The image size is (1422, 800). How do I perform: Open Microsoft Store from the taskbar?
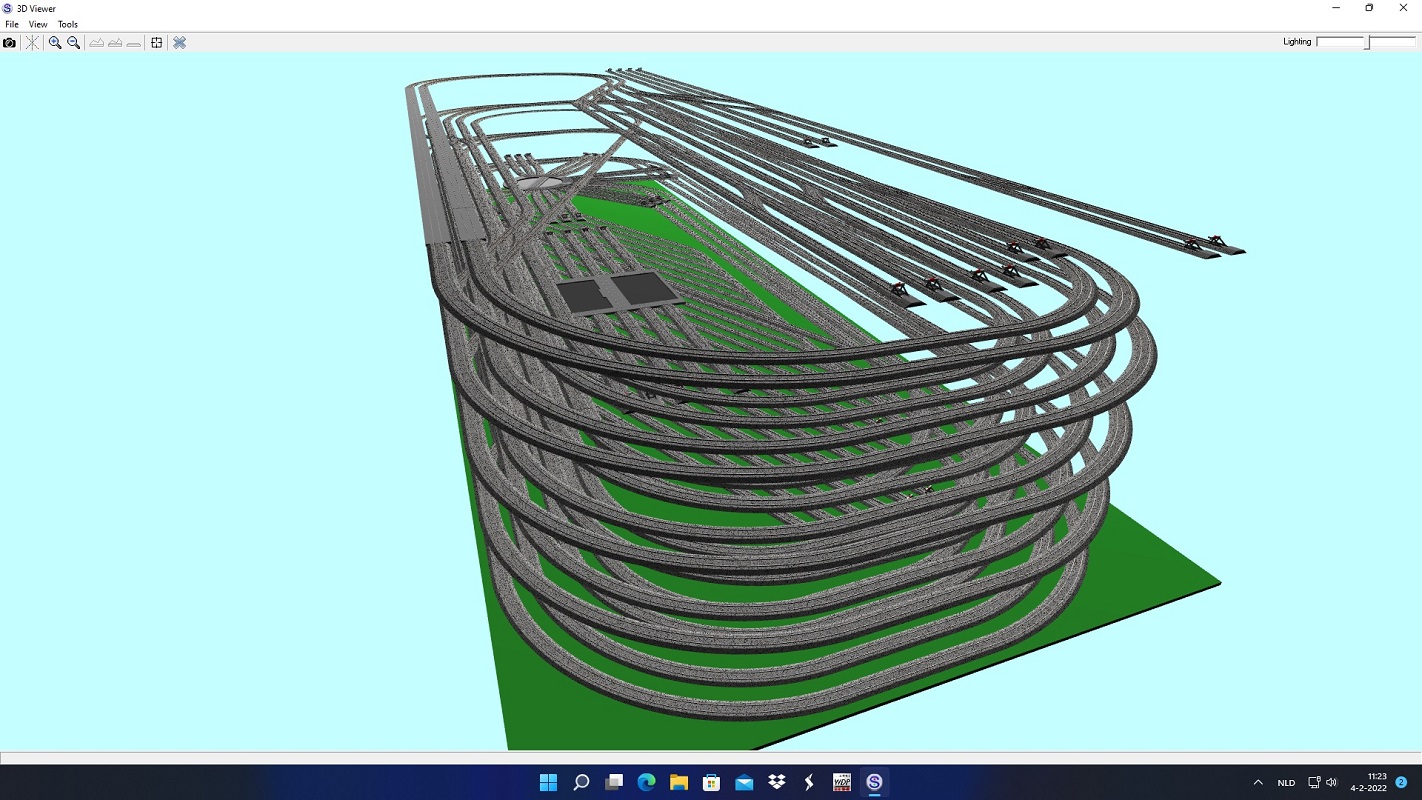(711, 782)
